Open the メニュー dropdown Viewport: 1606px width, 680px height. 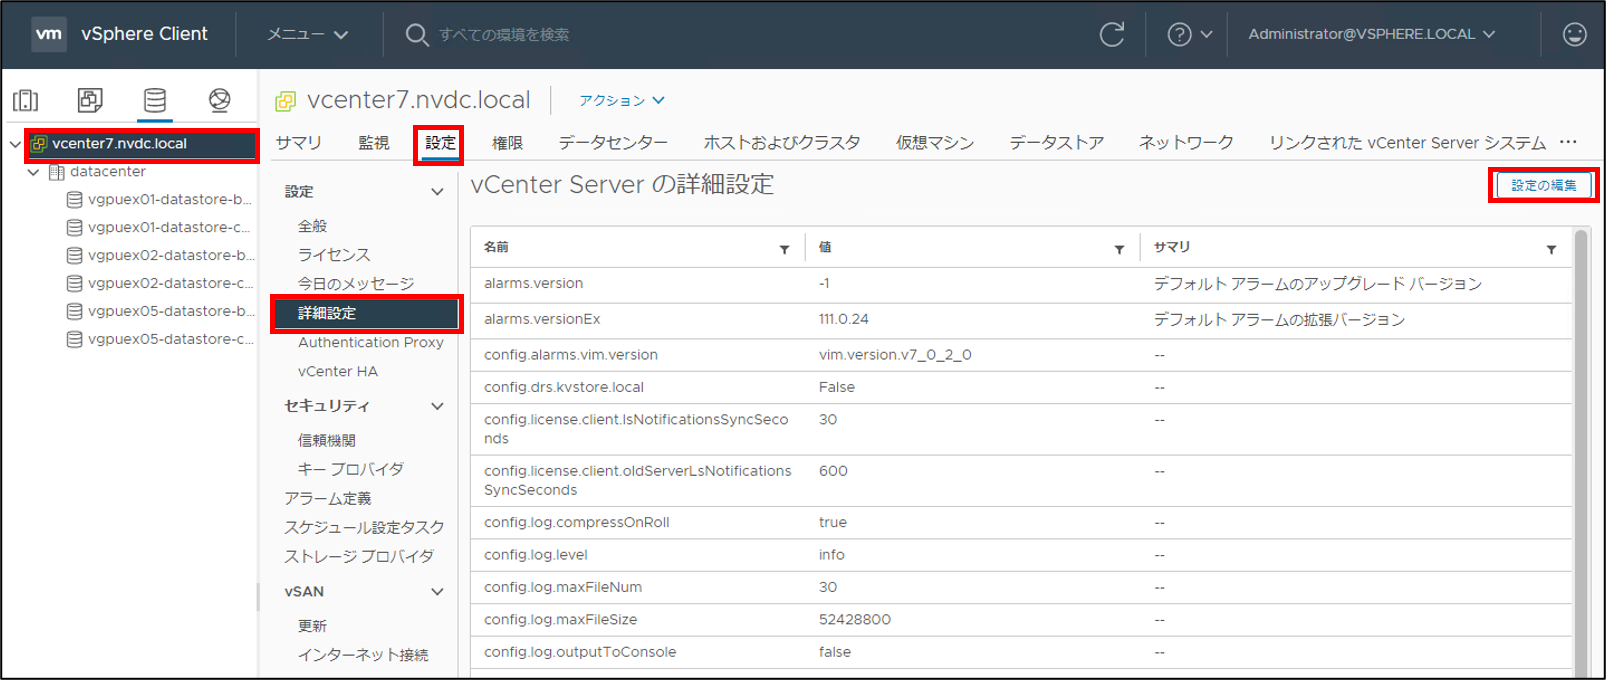tap(308, 34)
